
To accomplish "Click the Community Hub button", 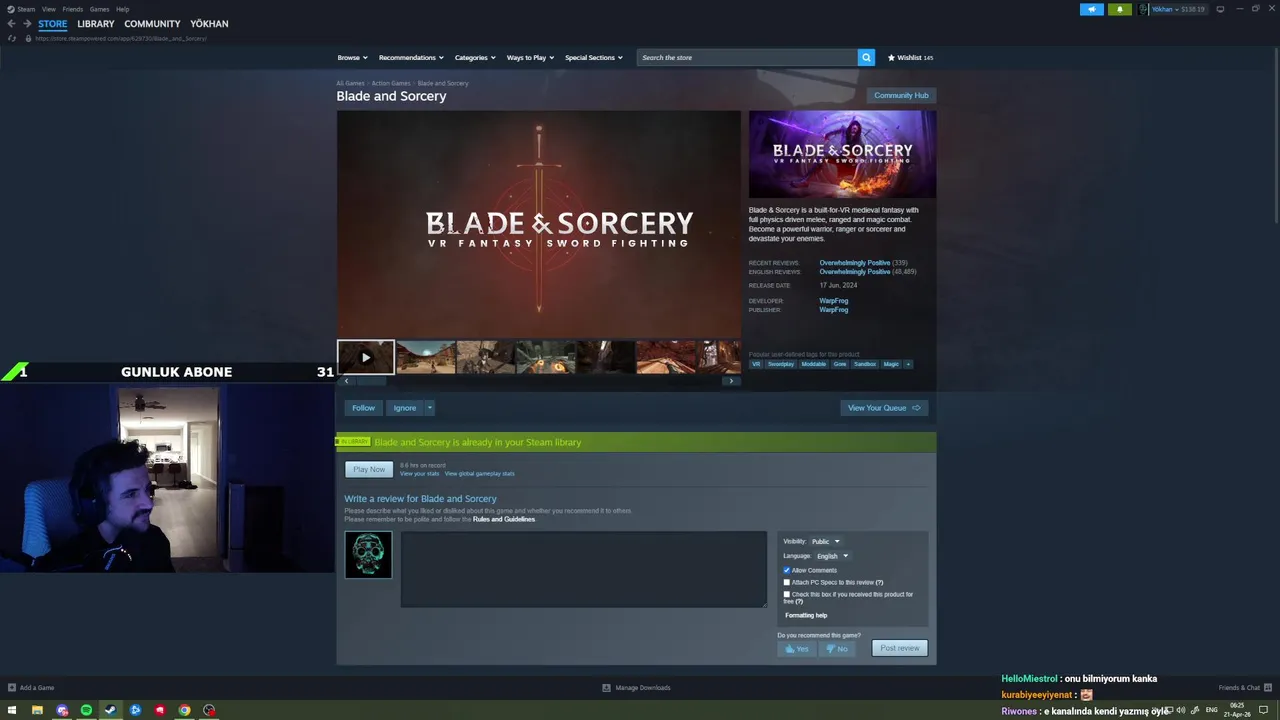I will tap(901, 95).
